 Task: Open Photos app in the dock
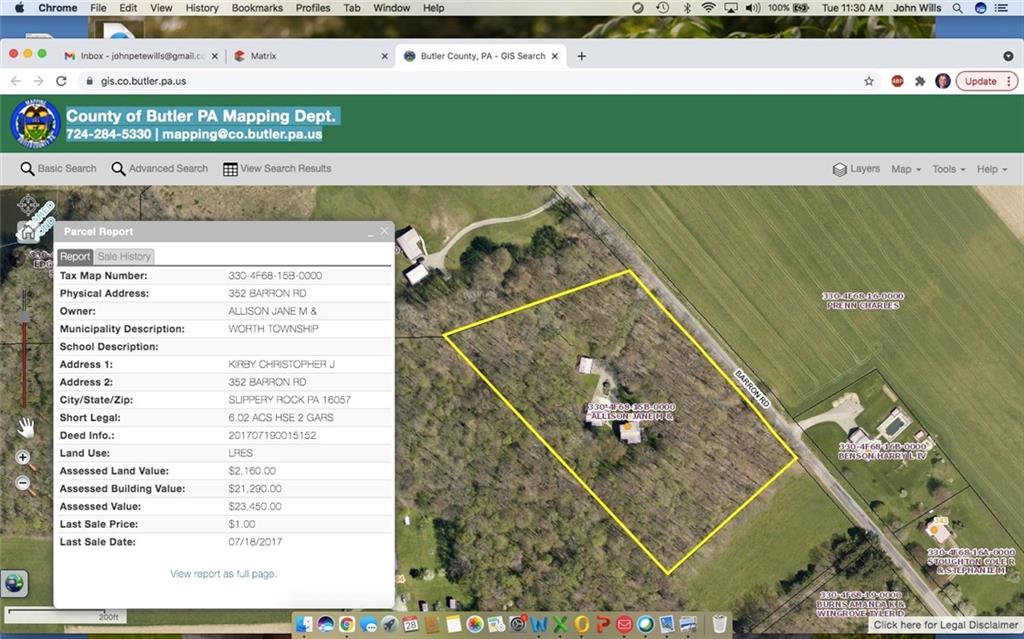(475, 624)
